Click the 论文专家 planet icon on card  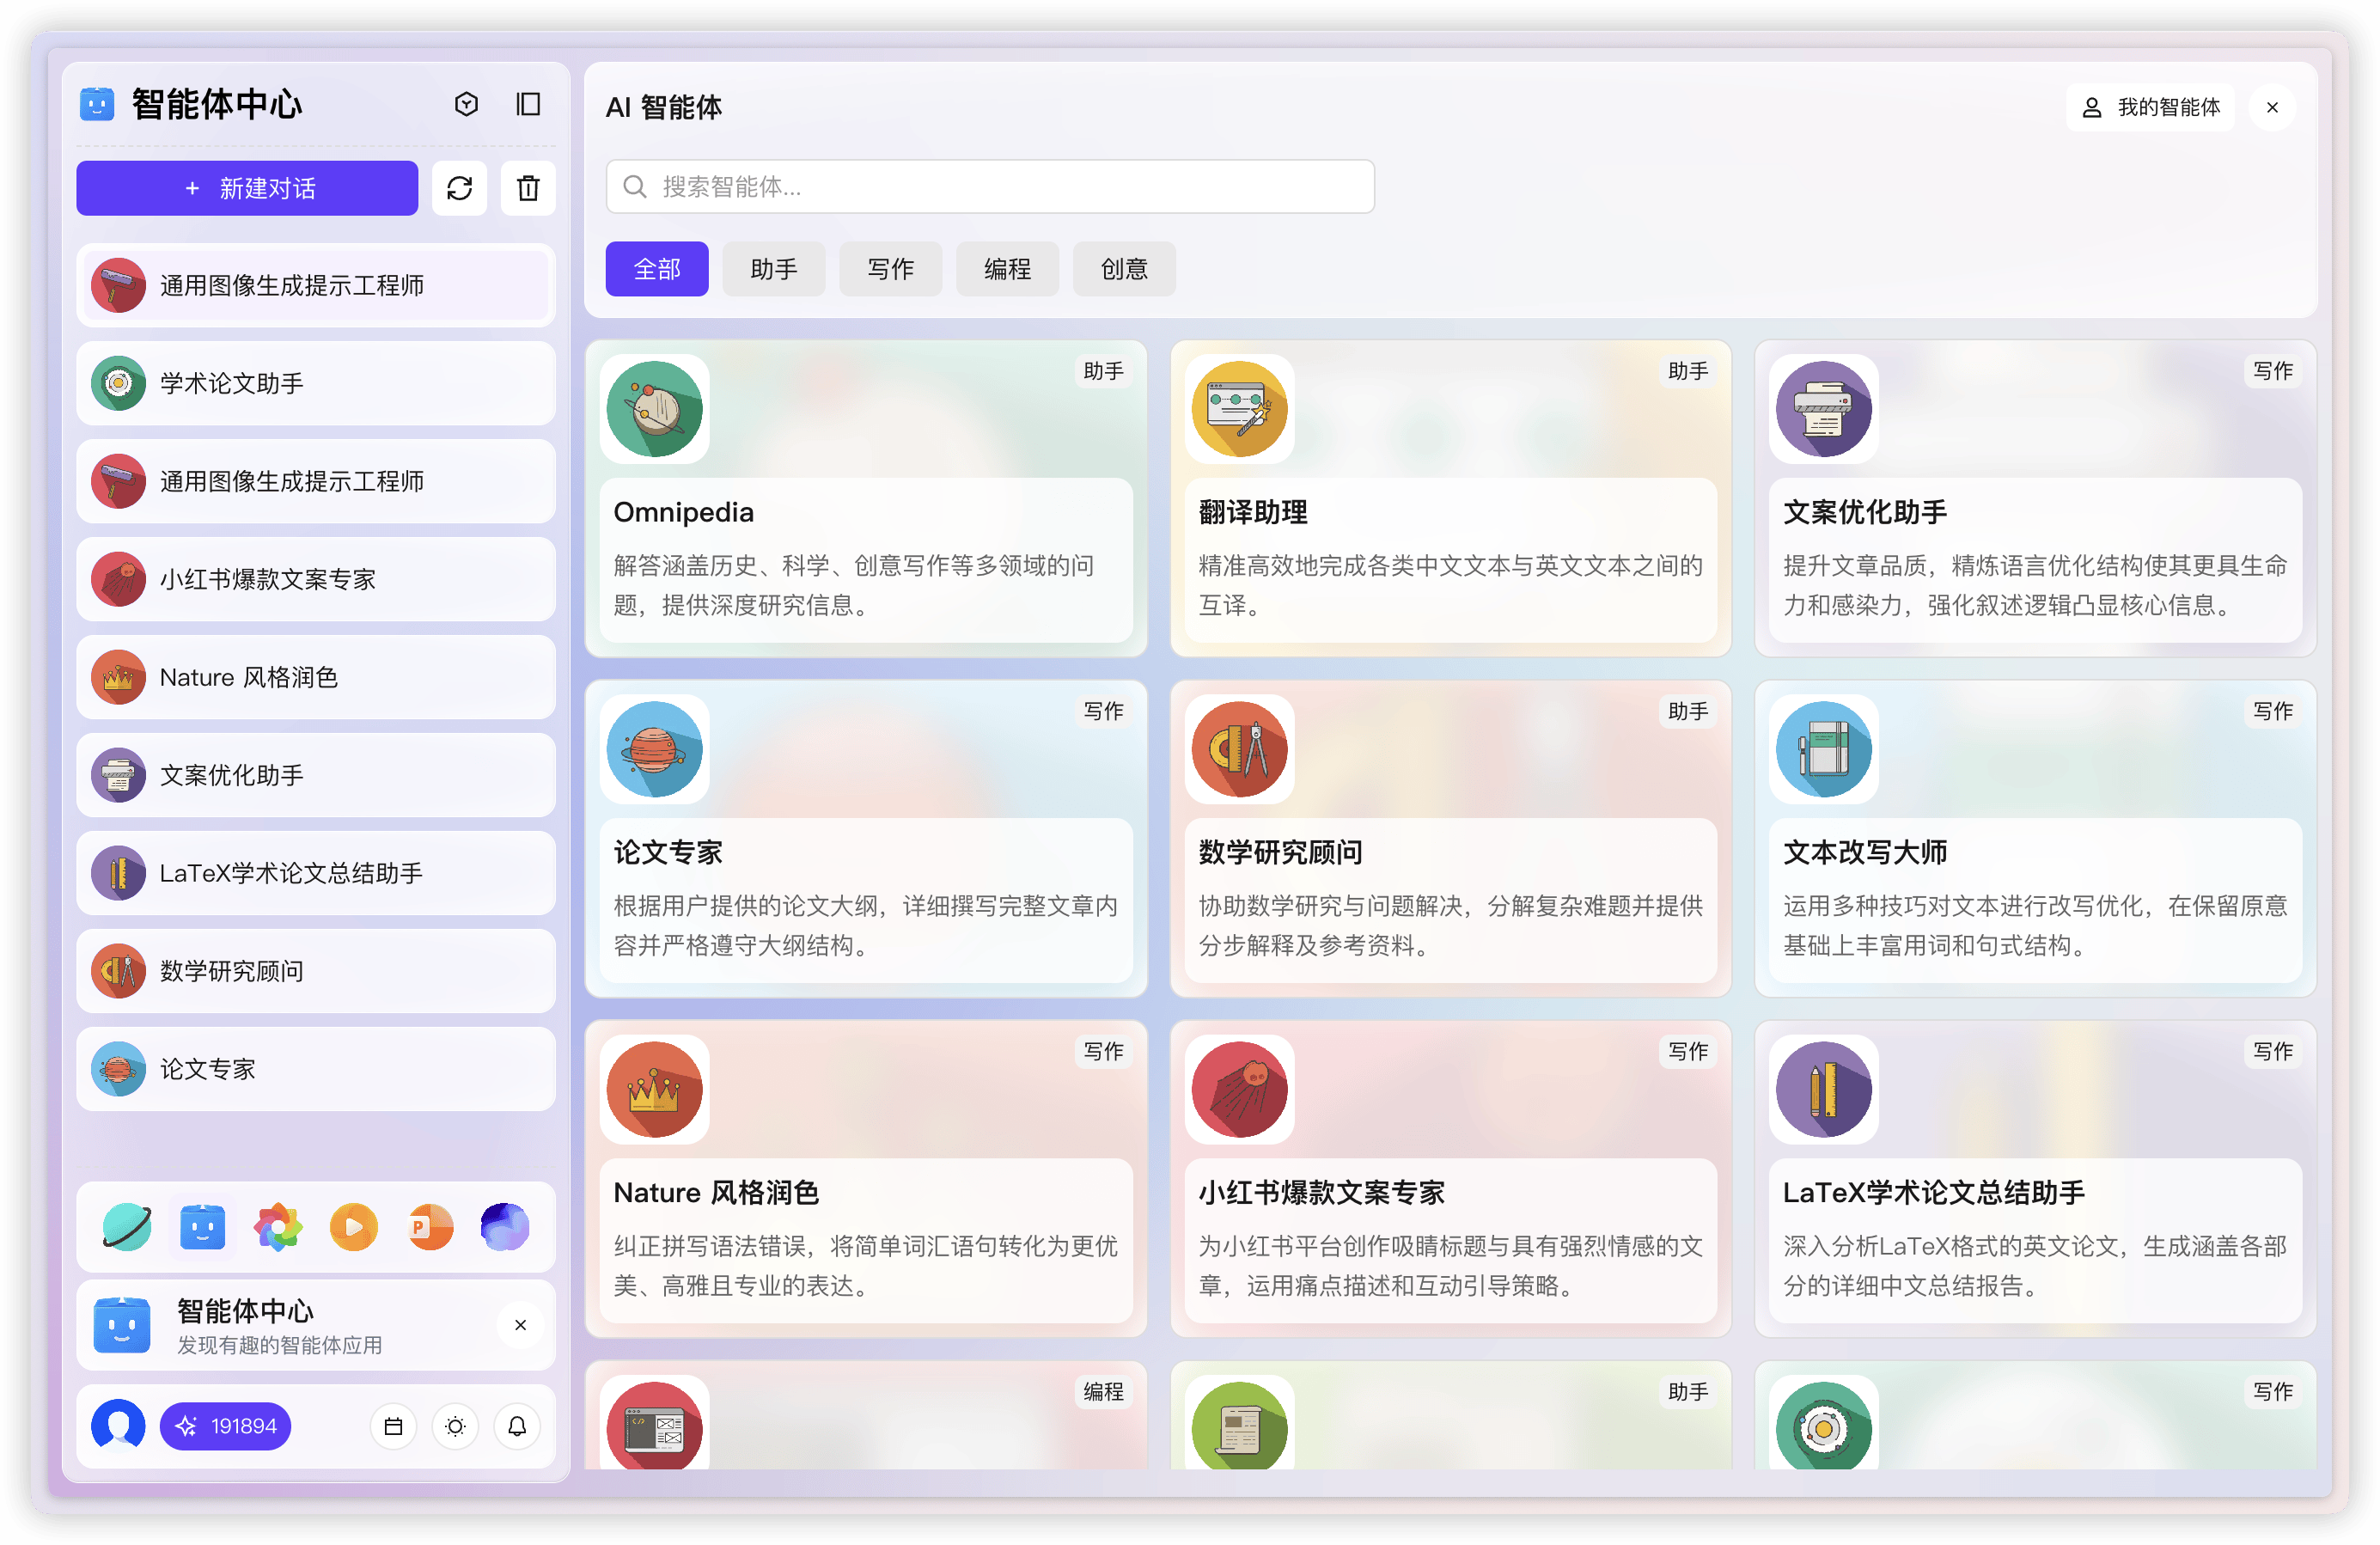click(655, 749)
